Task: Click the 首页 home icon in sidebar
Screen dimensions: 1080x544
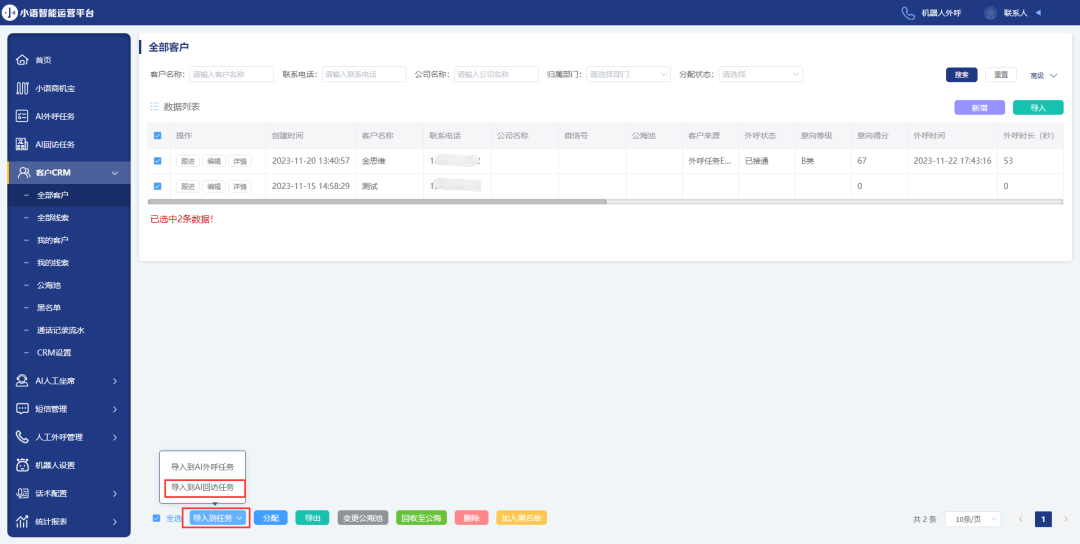Action: click(22, 60)
